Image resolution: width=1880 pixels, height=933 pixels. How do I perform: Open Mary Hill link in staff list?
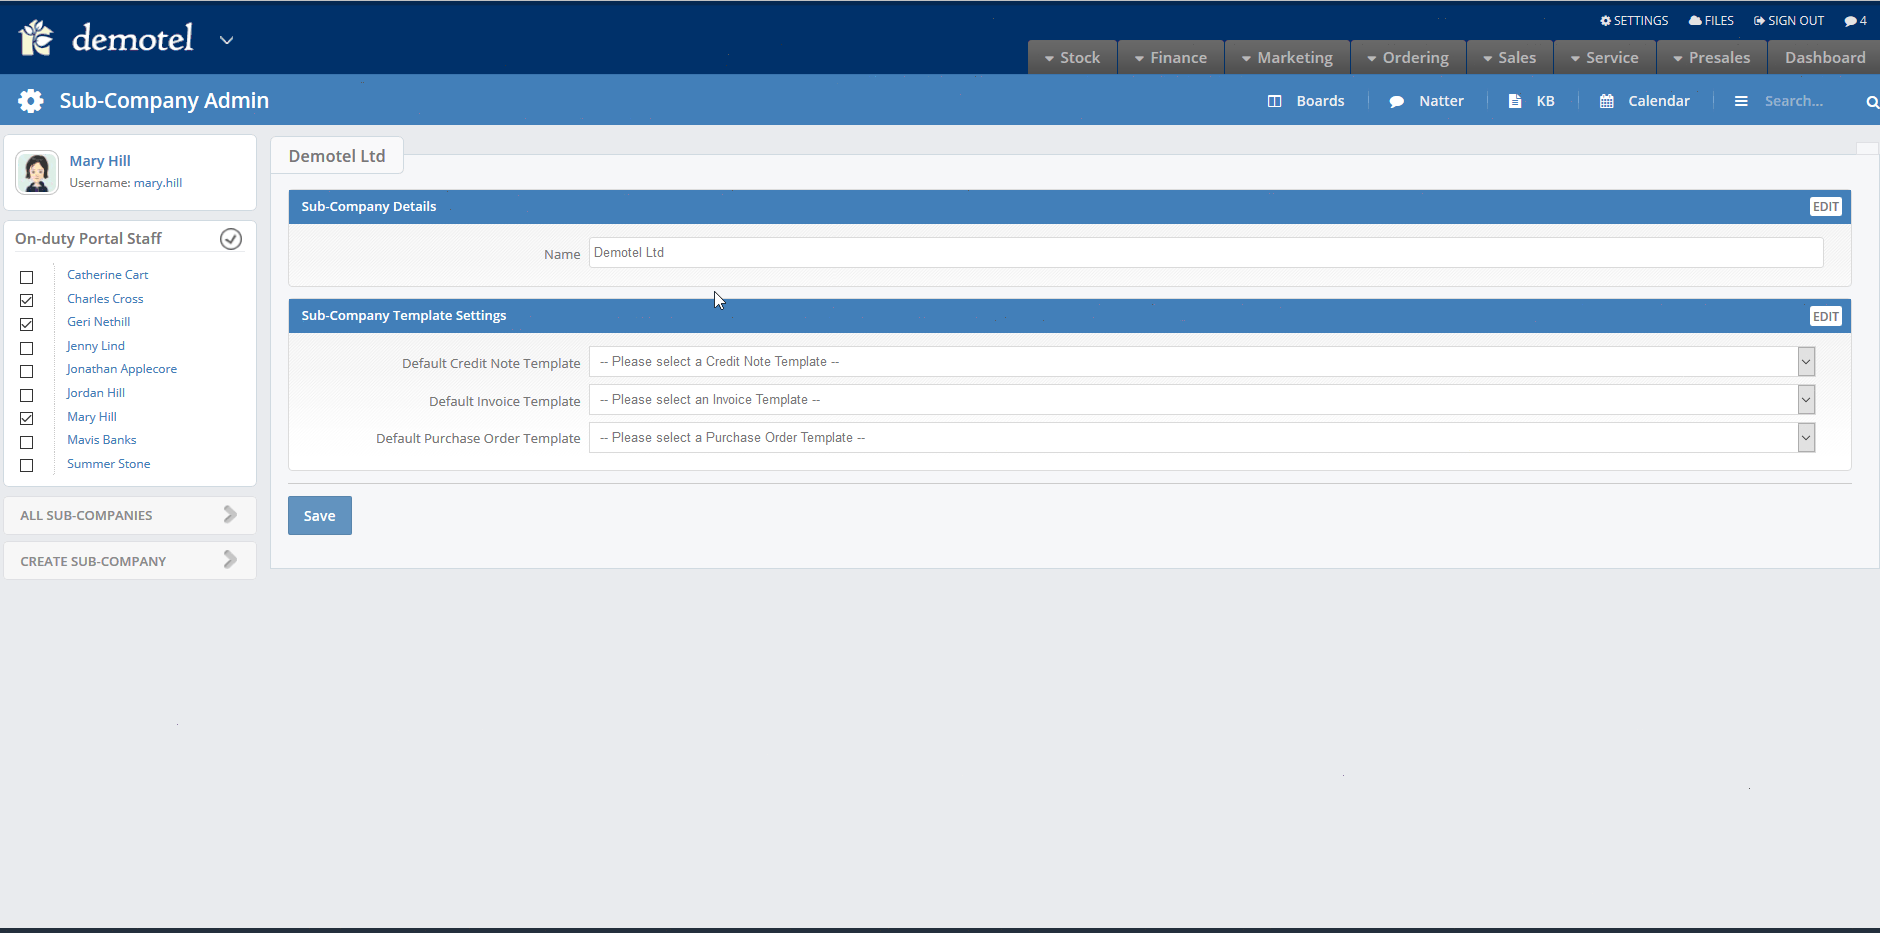[x=92, y=417]
